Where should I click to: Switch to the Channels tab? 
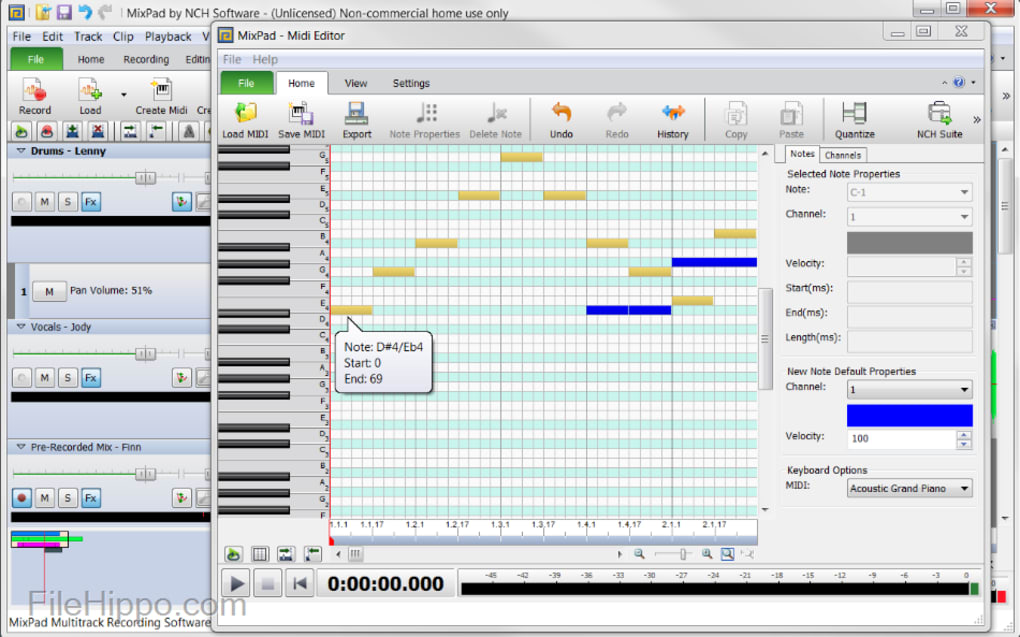click(x=843, y=154)
